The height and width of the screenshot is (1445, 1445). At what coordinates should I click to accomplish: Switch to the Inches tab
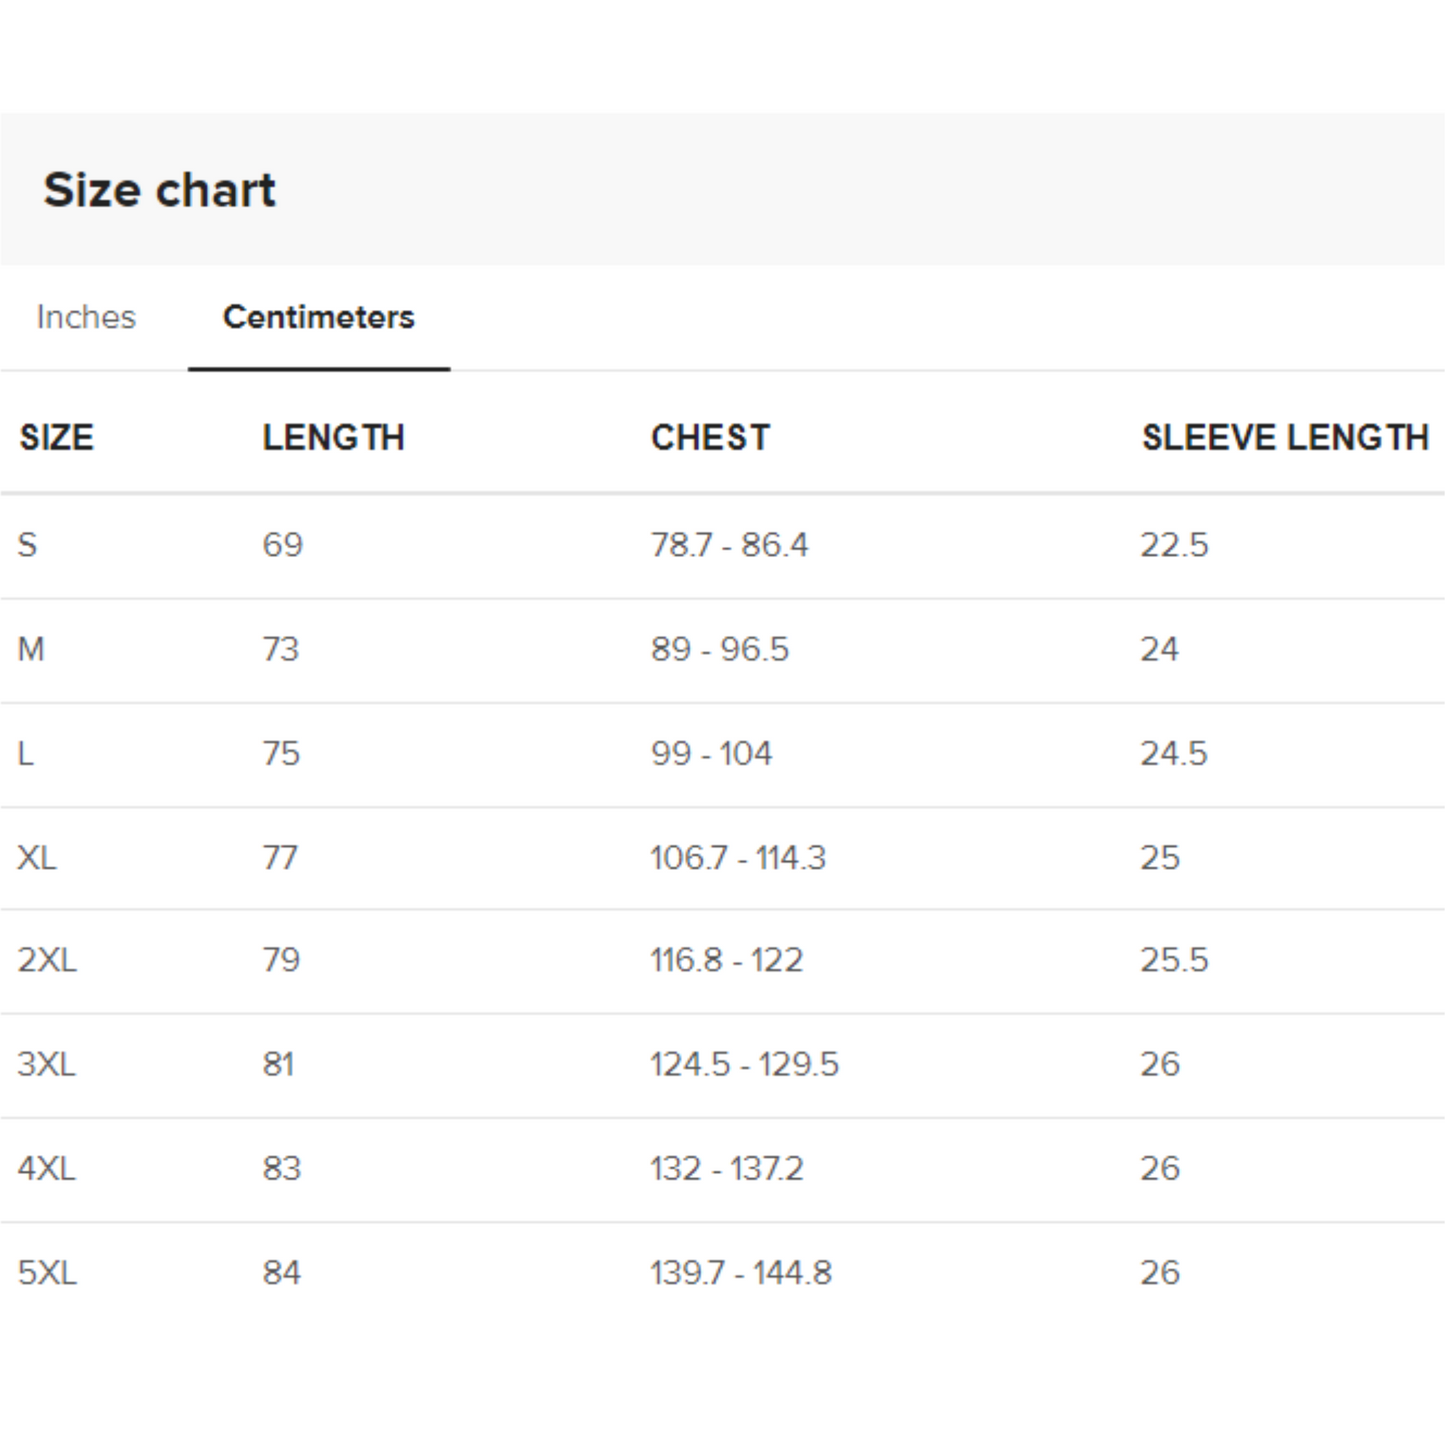click(x=85, y=318)
